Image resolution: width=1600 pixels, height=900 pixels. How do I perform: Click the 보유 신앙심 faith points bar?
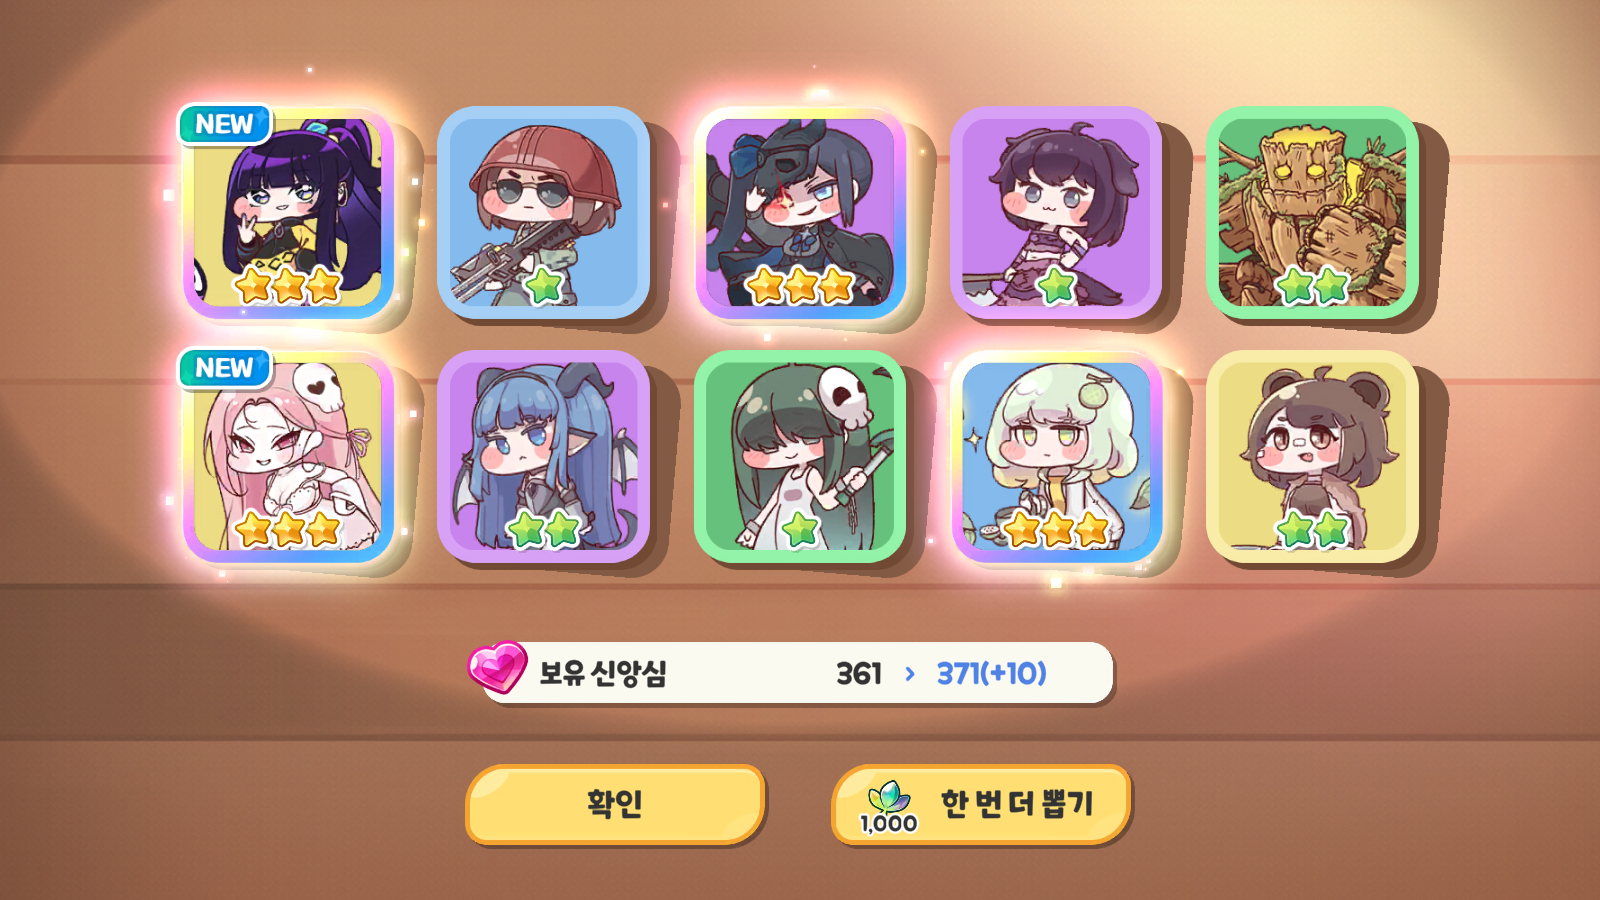click(x=796, y=673)
